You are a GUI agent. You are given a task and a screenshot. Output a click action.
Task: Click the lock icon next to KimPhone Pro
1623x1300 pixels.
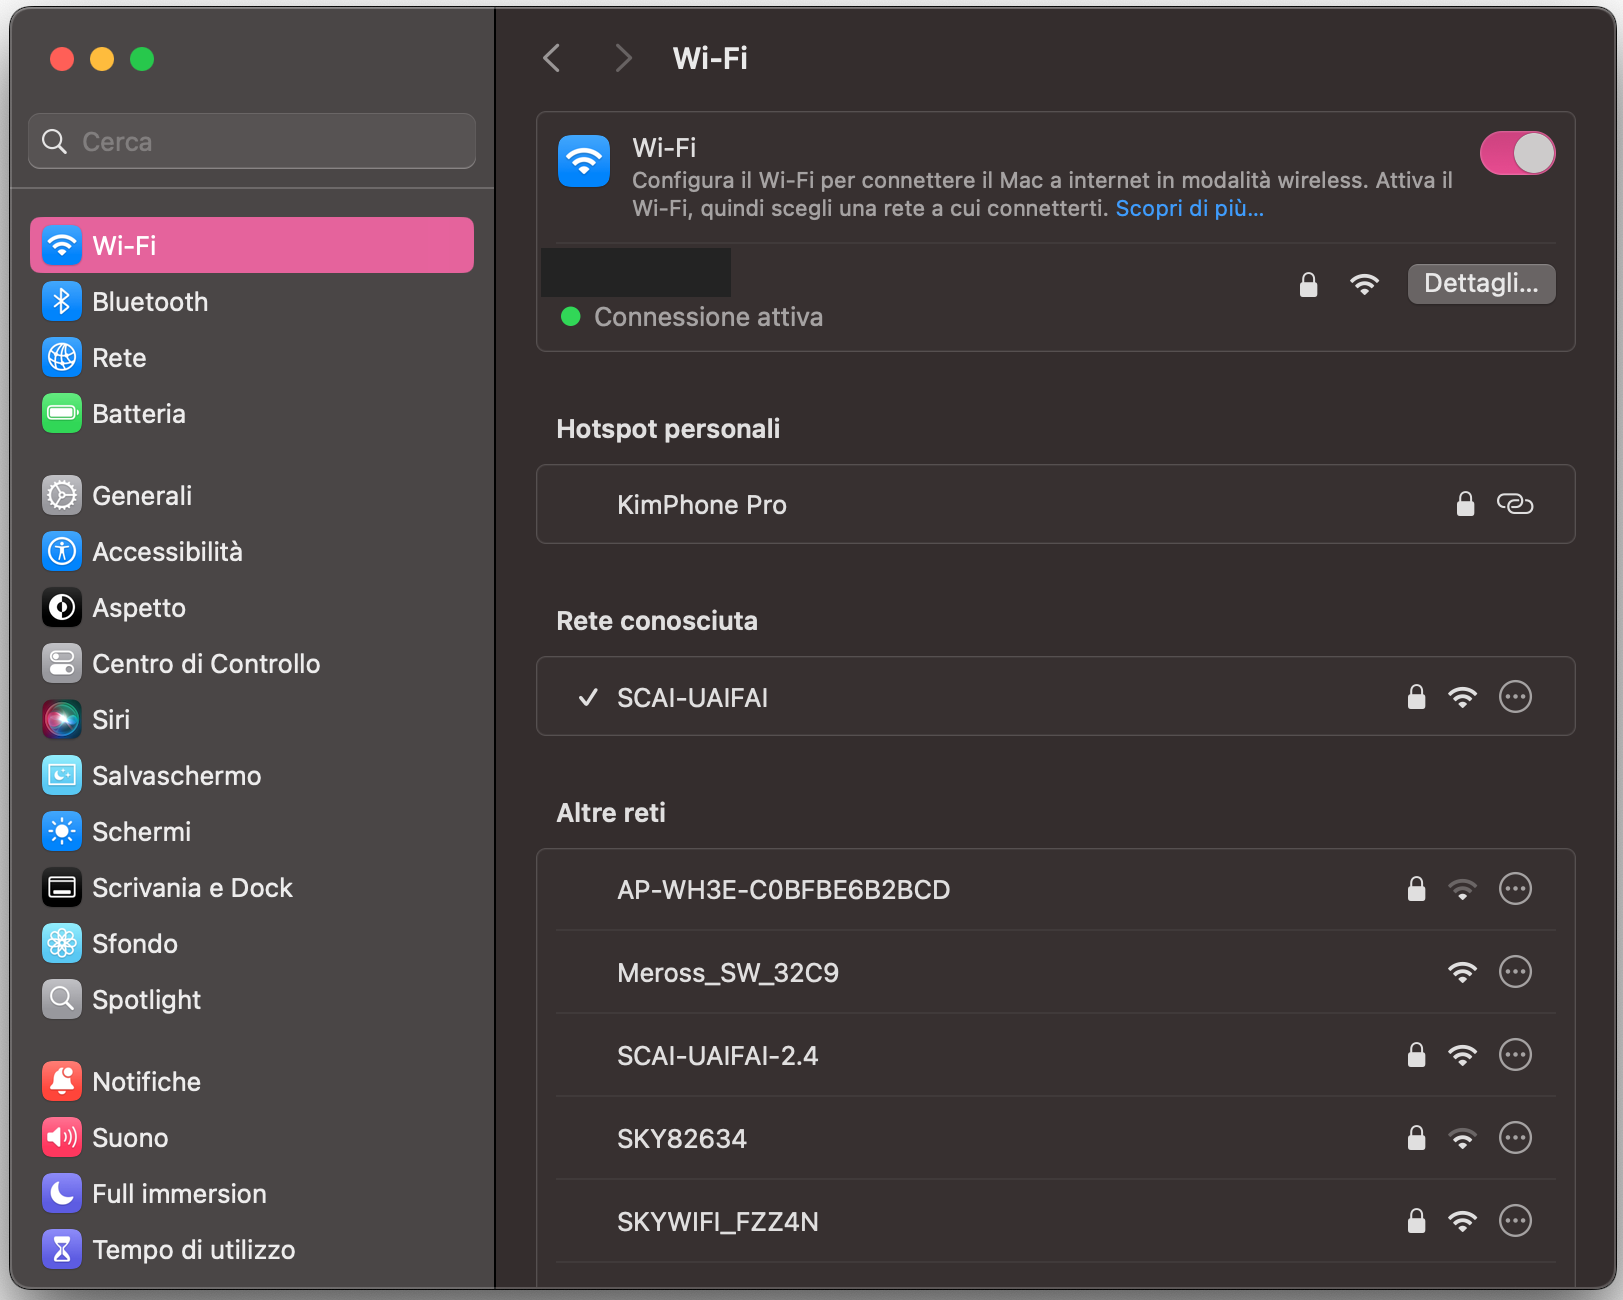[1465, 504]
